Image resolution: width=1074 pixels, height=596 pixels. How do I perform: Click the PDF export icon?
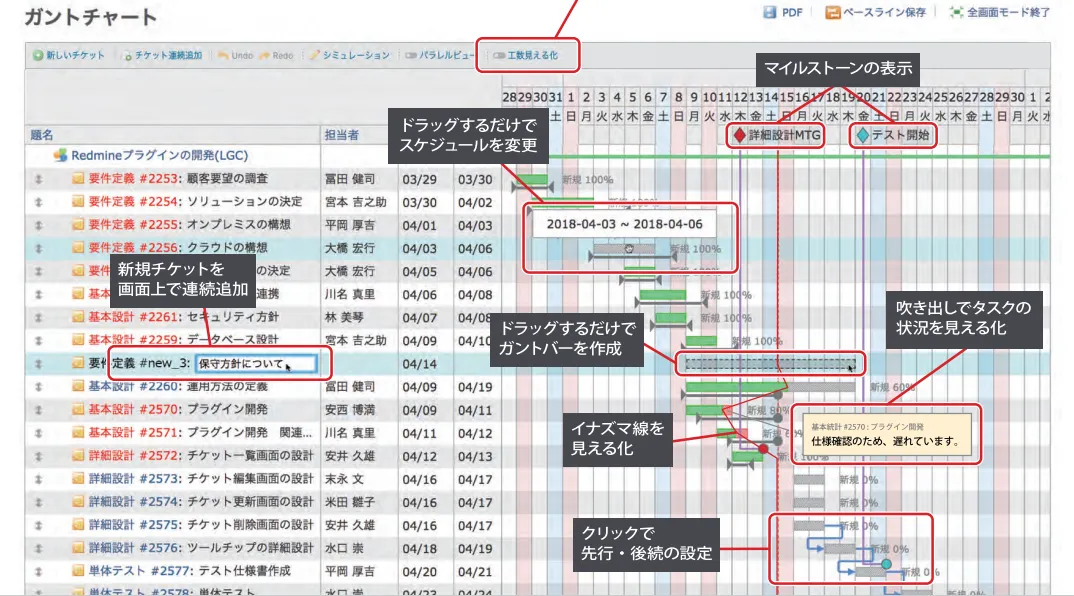[770, 12]
